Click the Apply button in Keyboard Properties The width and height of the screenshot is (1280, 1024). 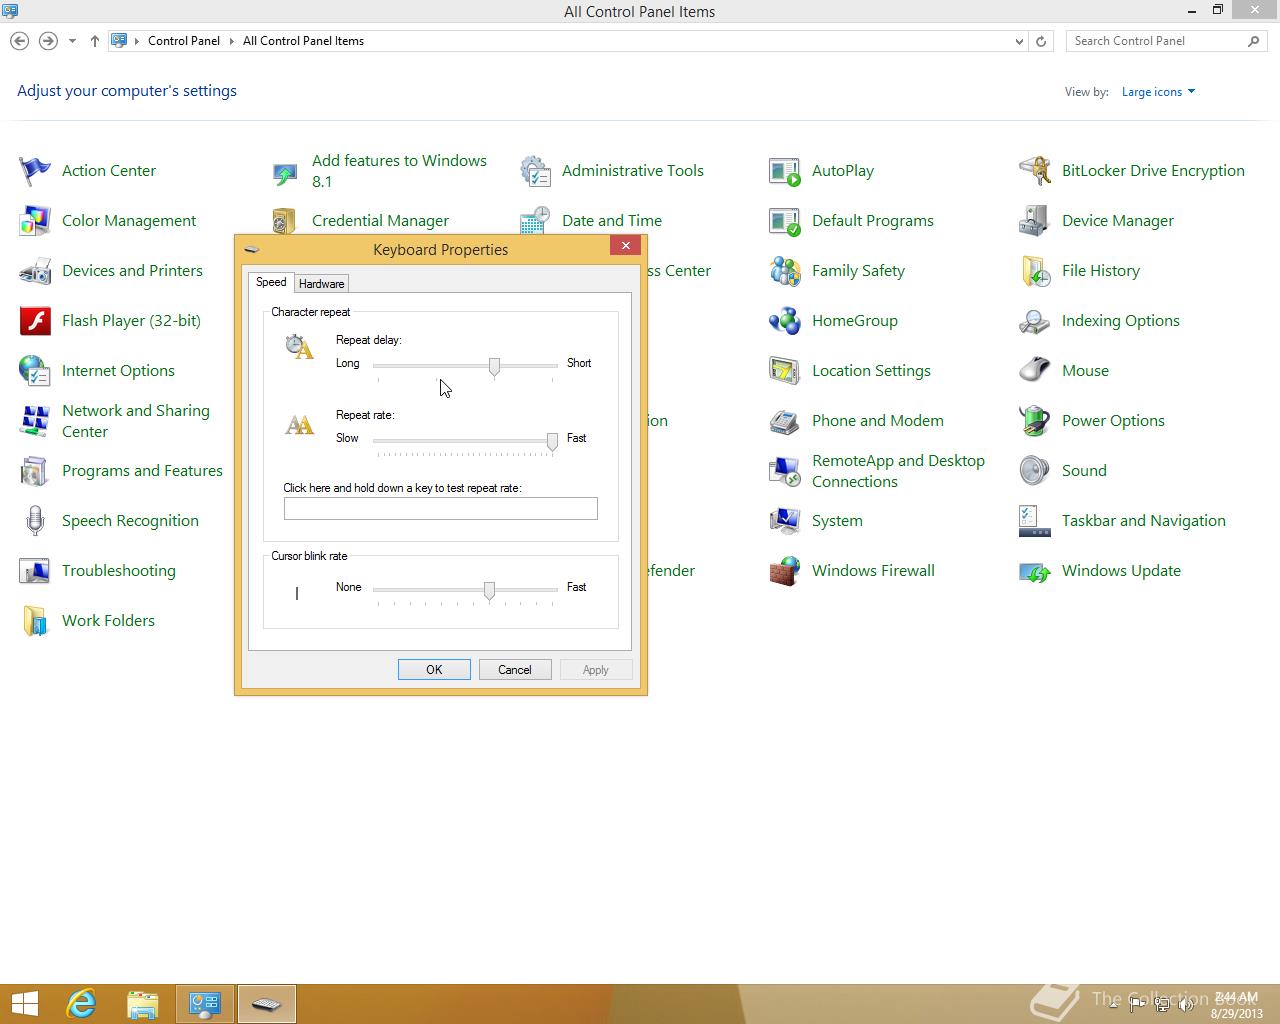pos(596,670)
